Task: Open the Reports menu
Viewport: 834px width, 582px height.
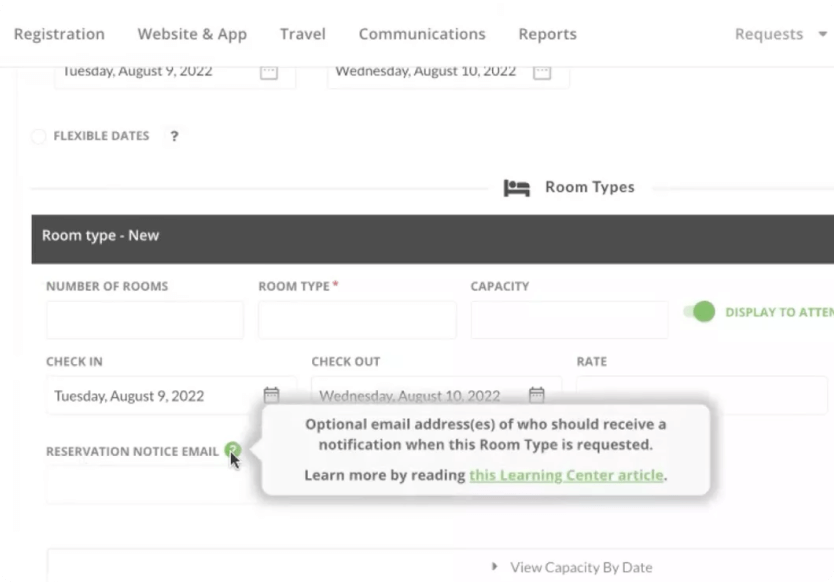Action: (x=547, y=34)
